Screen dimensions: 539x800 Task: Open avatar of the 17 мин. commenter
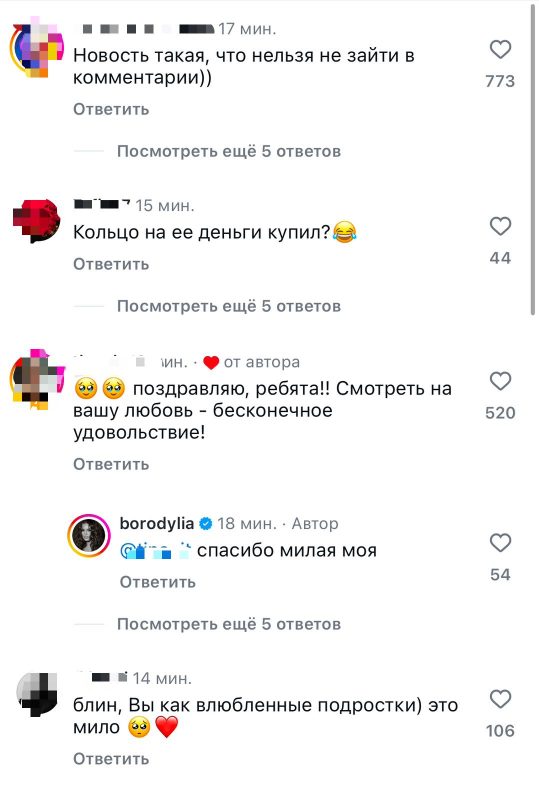coord(37,47)
